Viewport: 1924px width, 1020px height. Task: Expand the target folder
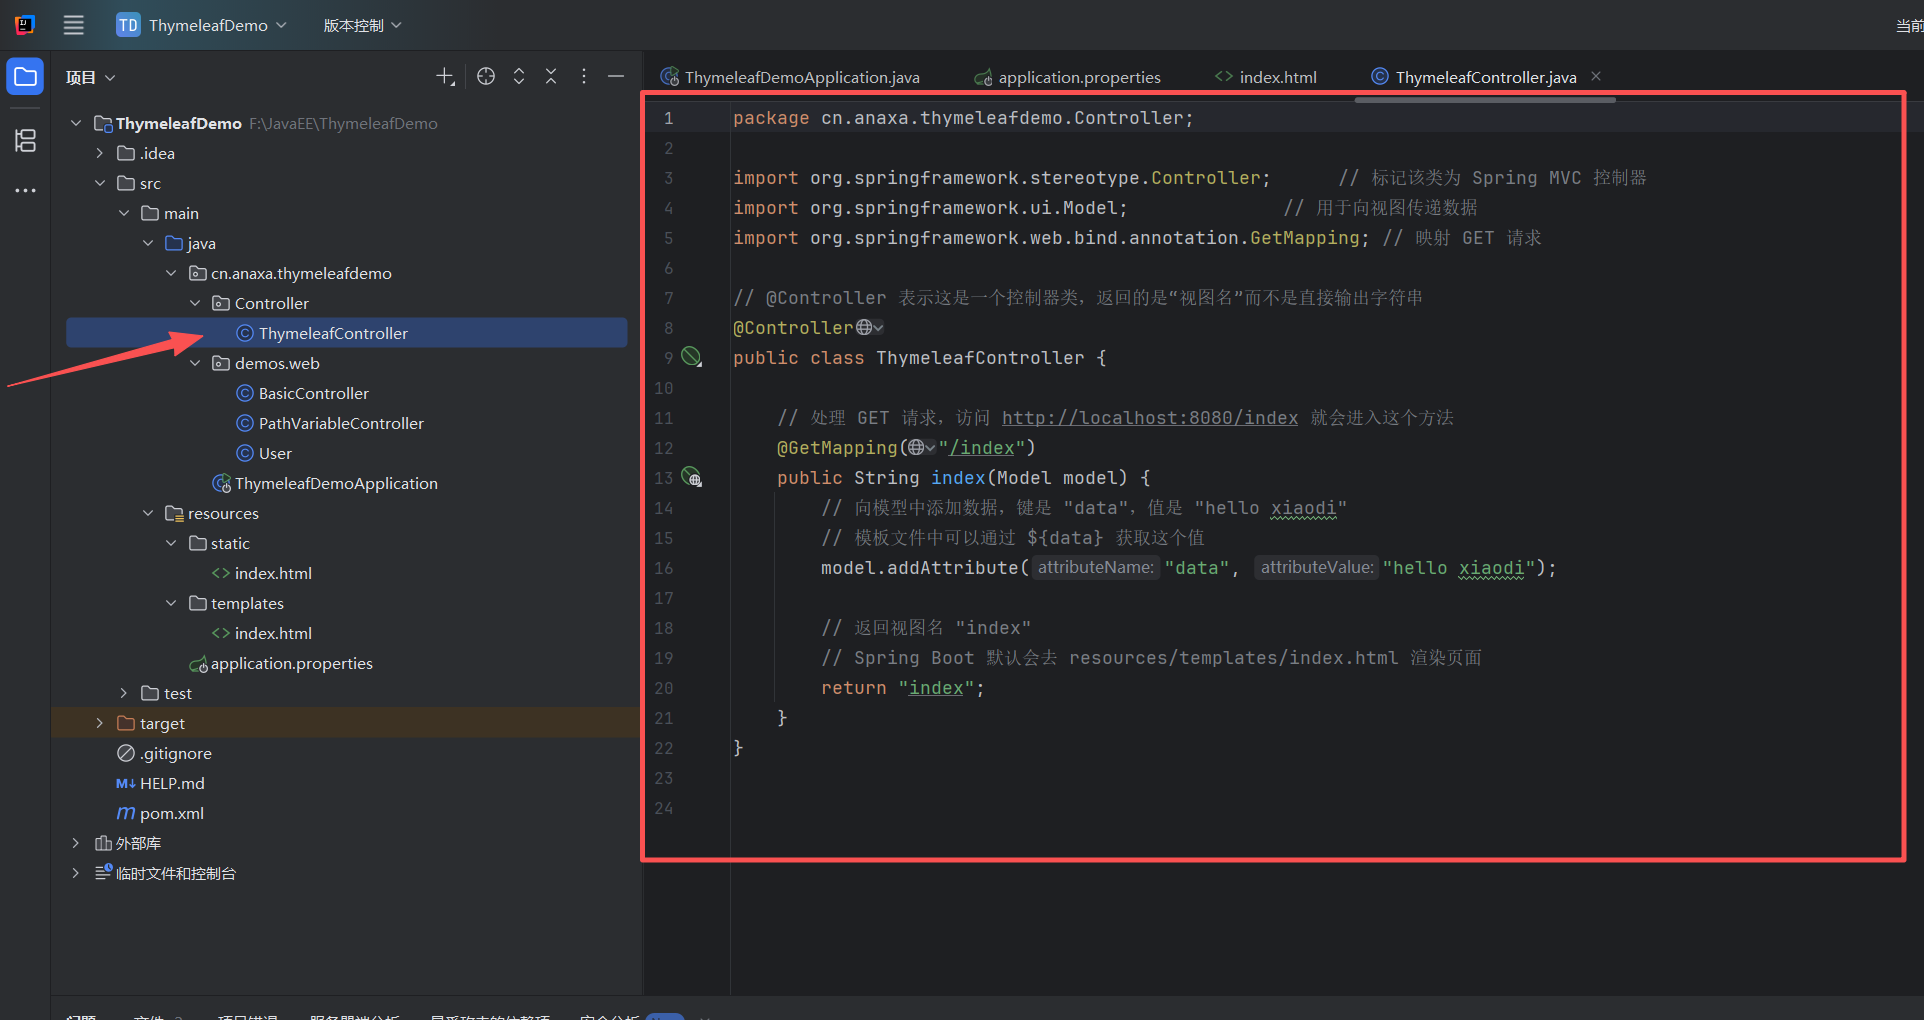click(100, 723)
